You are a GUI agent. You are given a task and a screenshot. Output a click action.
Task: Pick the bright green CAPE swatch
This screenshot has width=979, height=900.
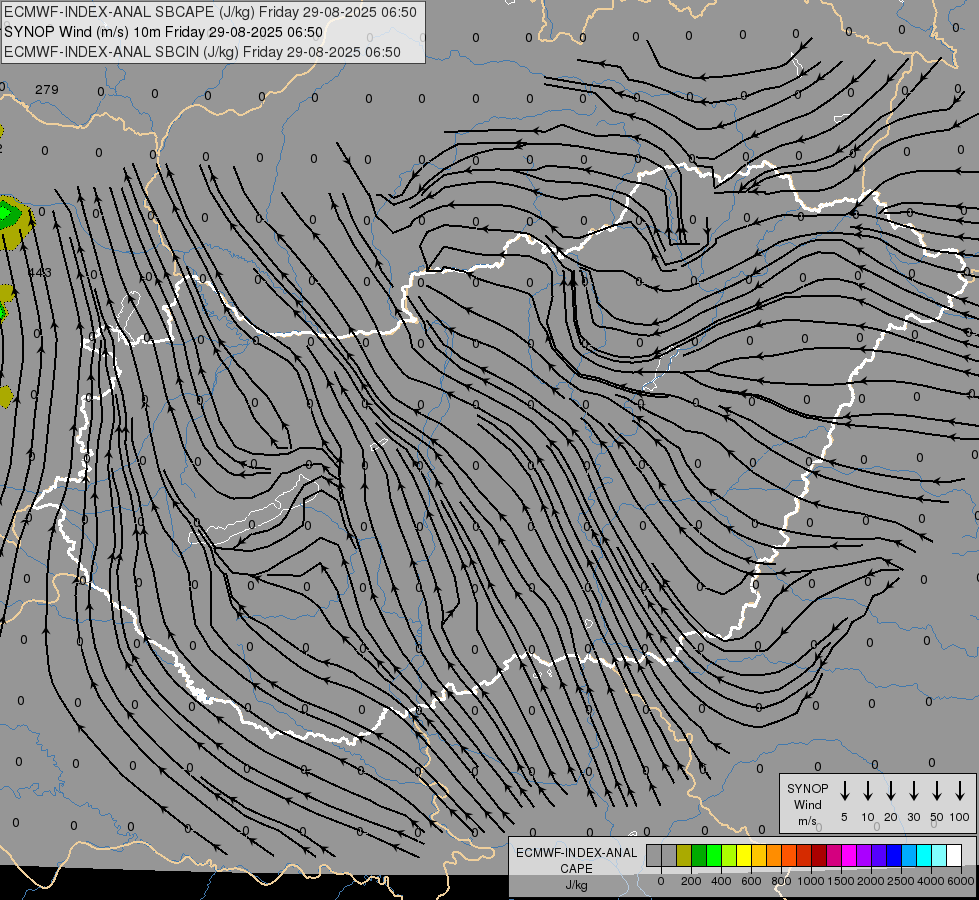(714, 855)
